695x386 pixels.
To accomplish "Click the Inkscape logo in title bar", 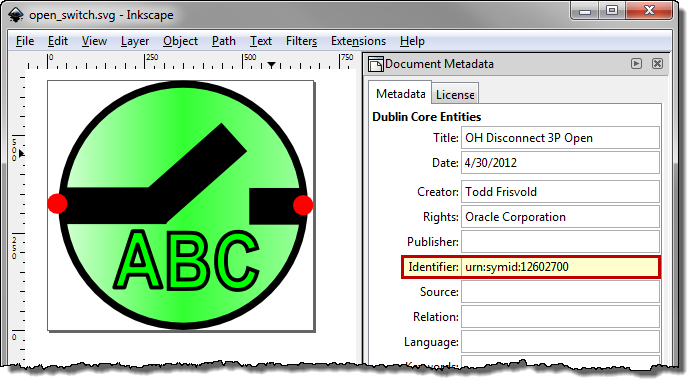I will (x=16, y=15).
